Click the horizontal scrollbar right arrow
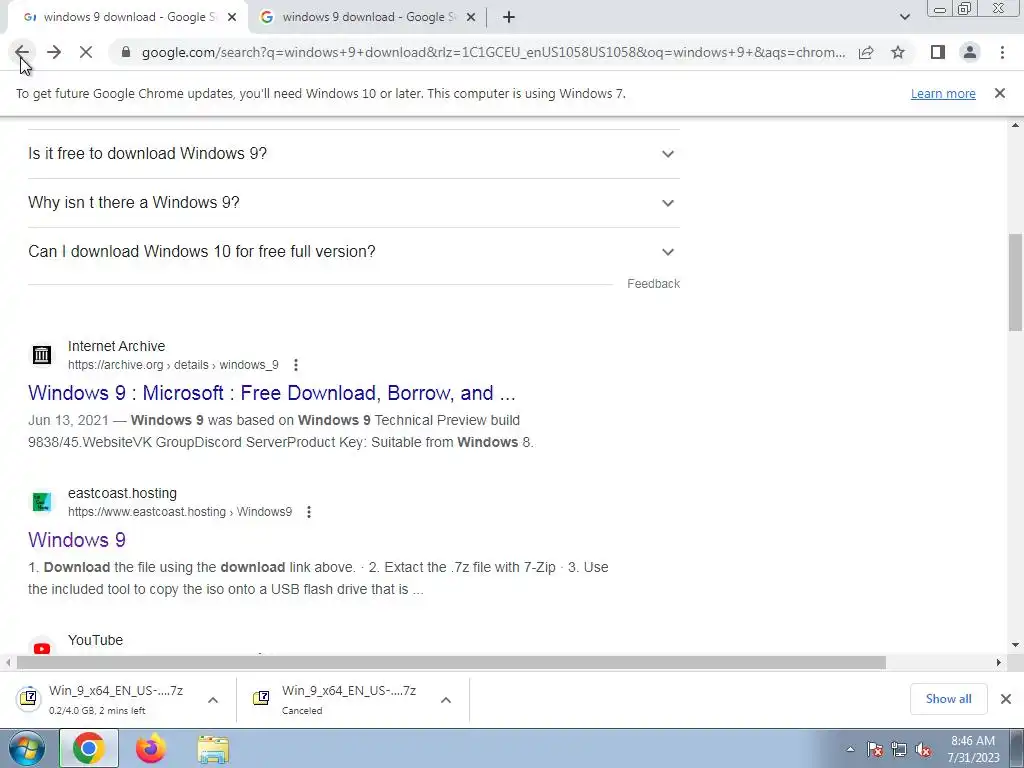1024x768 pixels. click(999, 662)
